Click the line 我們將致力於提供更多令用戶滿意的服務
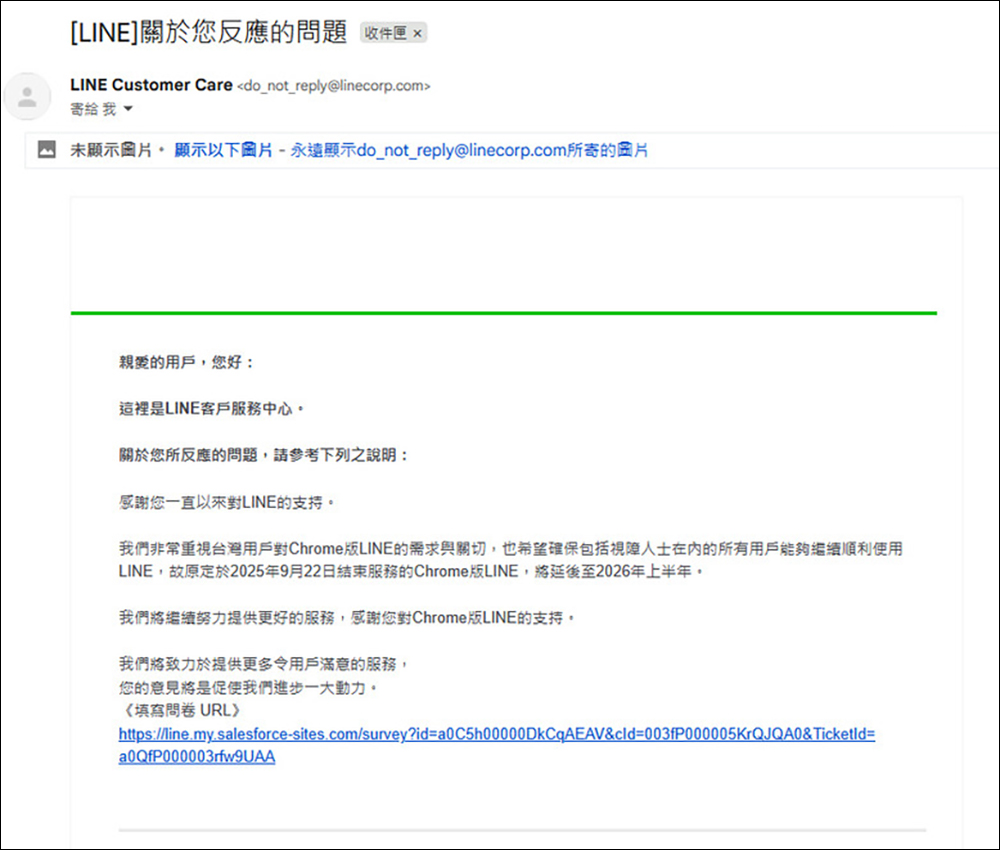Viewport: 1000px width, 850px height. coord(263,664)
